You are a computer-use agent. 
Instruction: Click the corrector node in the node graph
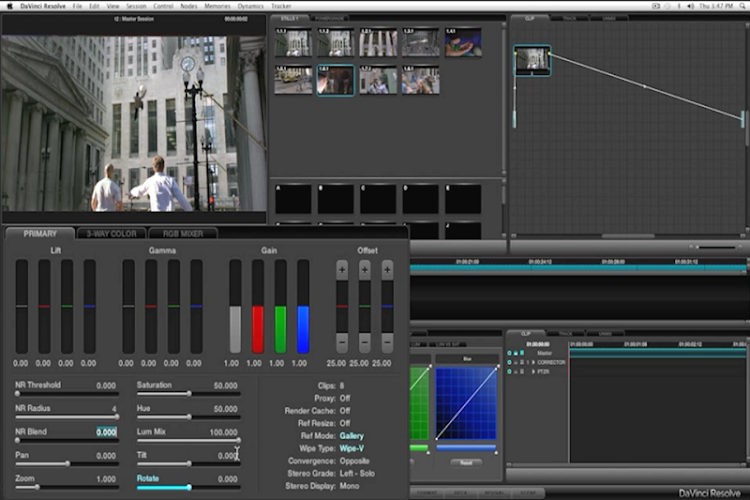(x=532, y=60)
